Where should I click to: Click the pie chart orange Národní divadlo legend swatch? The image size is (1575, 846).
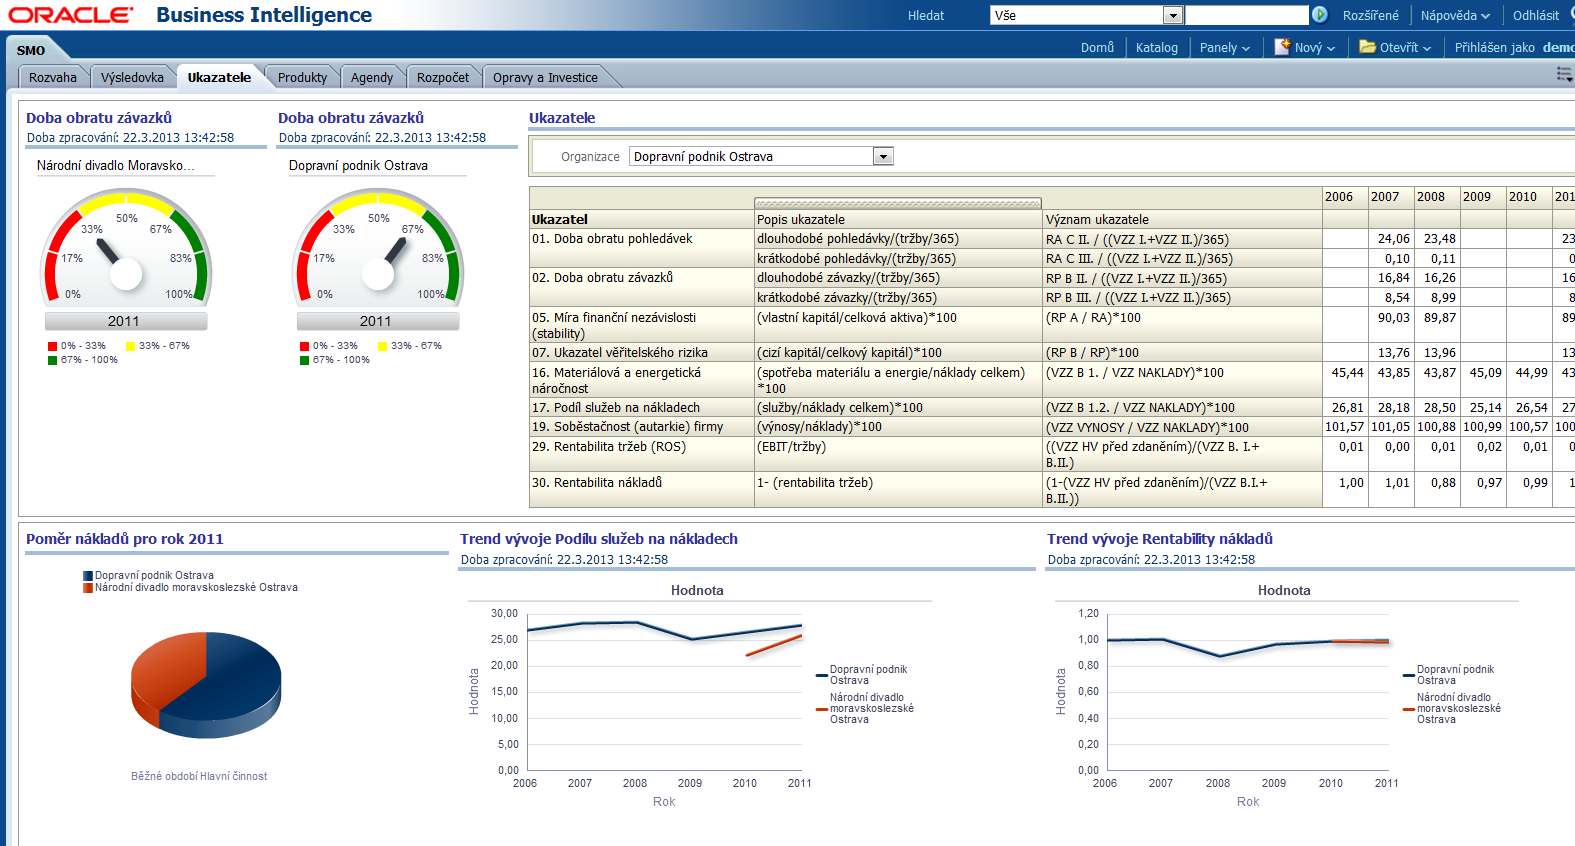click(88, 588)
